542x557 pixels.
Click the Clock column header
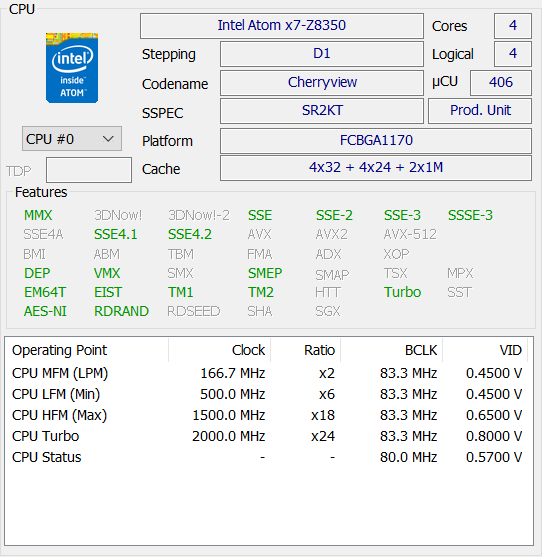(x=219, y=350)
